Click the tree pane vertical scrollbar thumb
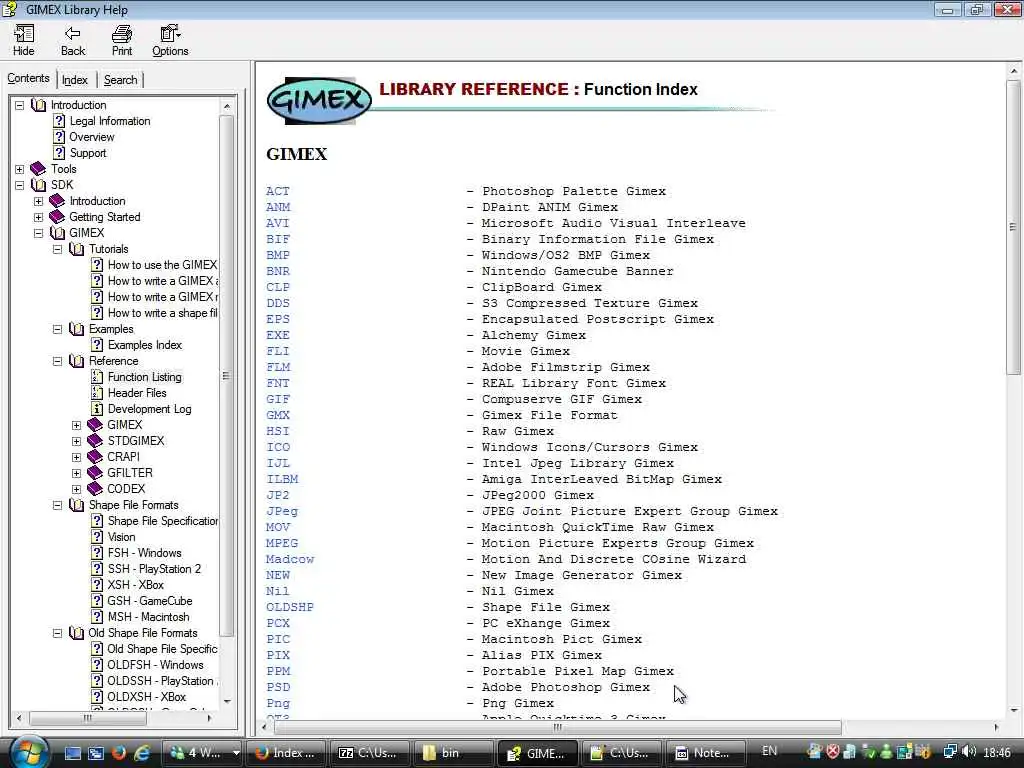1024x768 pixels. (226, 376)
